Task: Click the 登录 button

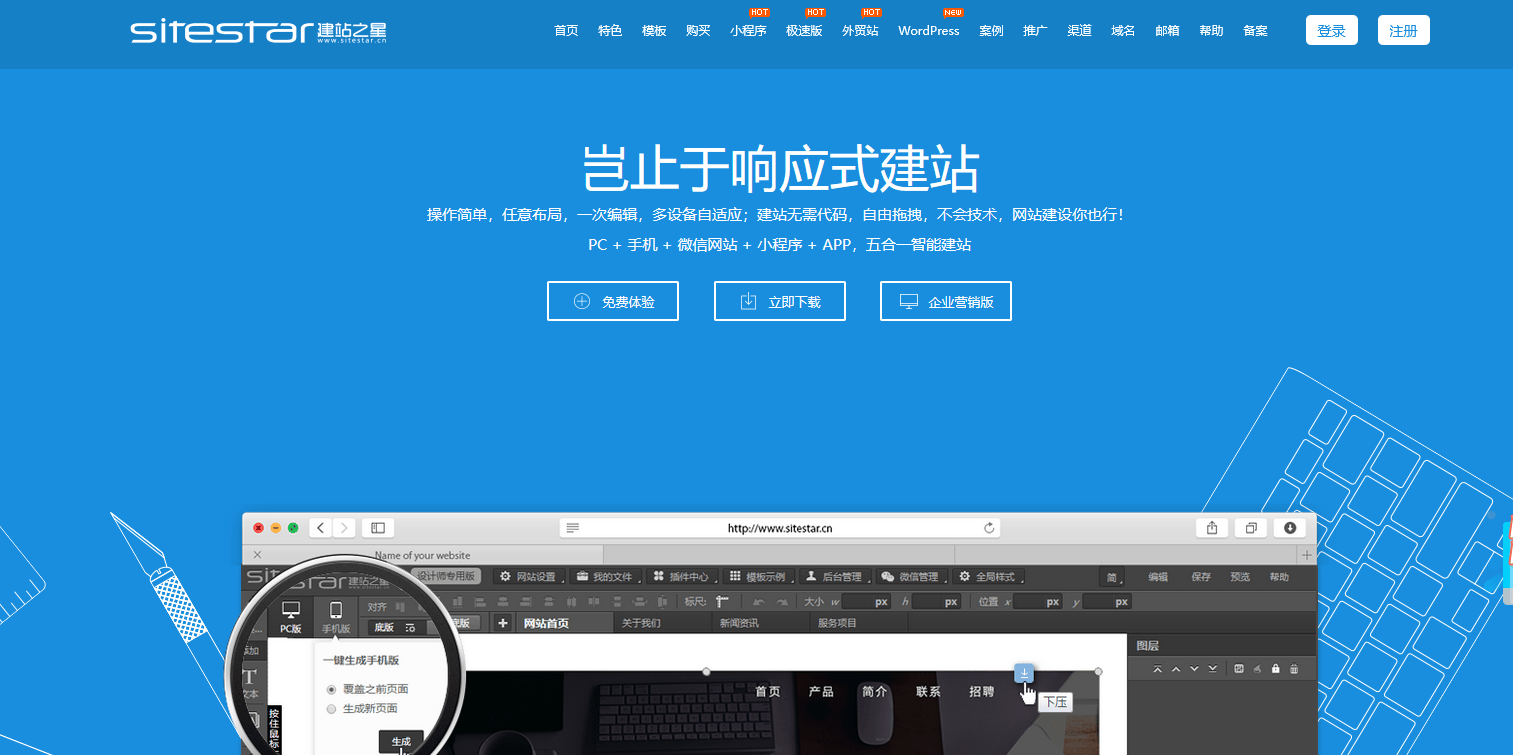Action: tap(1332, 31)
